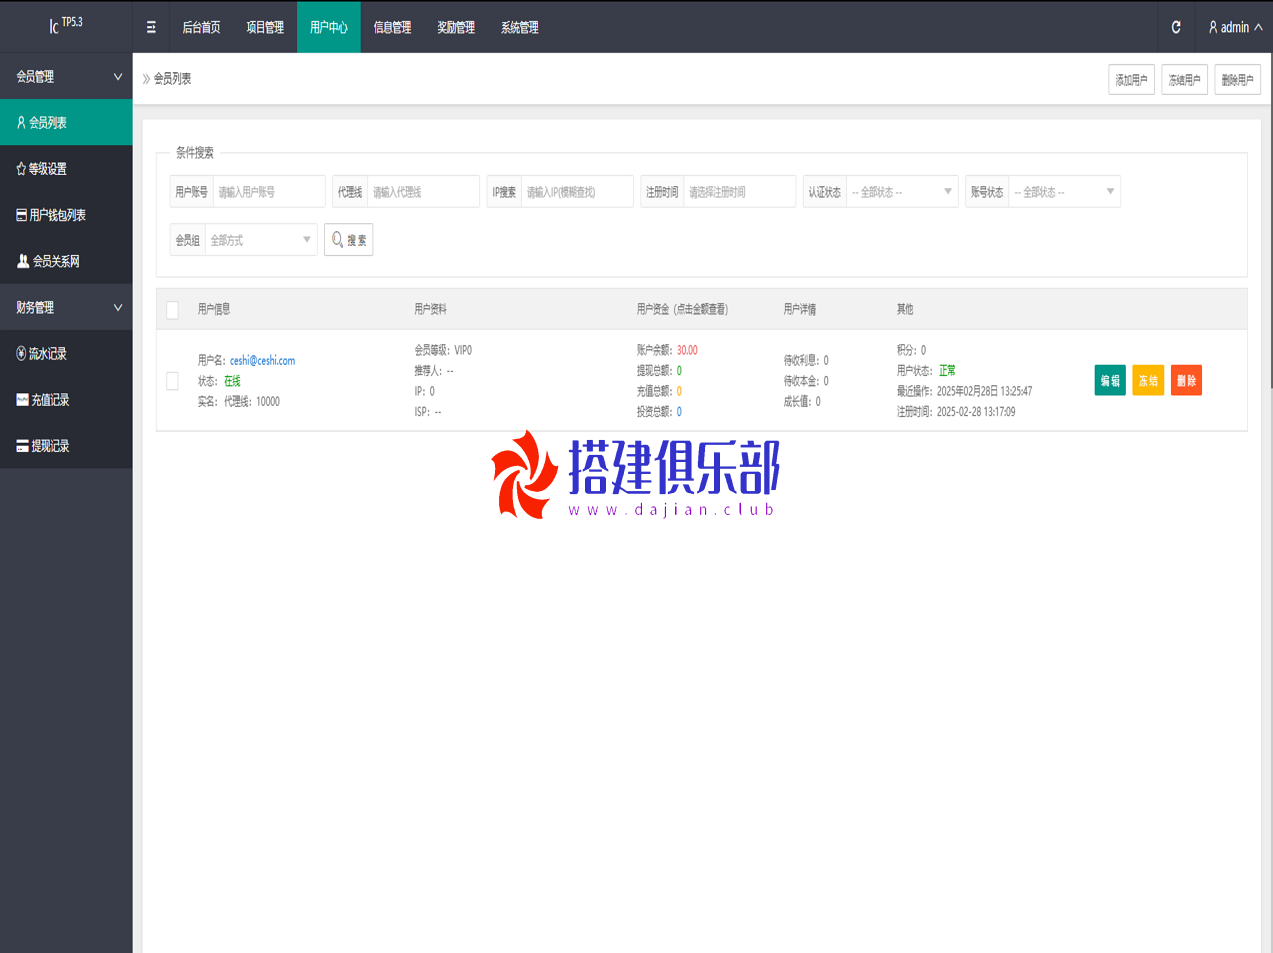Open 用户钱包列表 sidebar item

[66, 215]
